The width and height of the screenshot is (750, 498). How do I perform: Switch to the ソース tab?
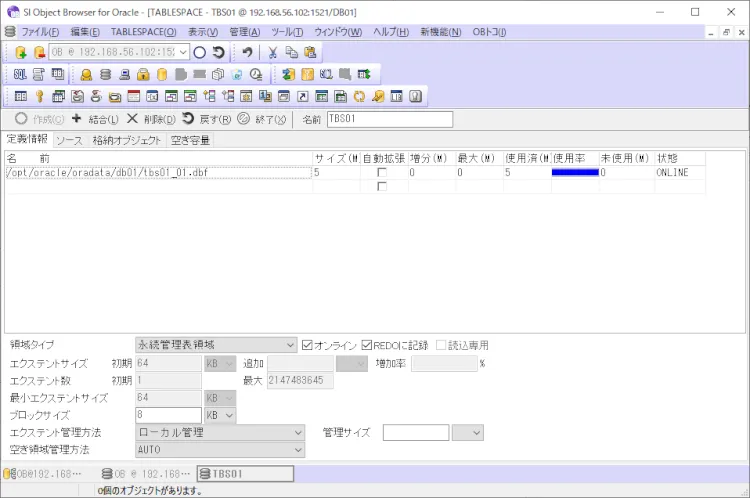tap(69, 140)
